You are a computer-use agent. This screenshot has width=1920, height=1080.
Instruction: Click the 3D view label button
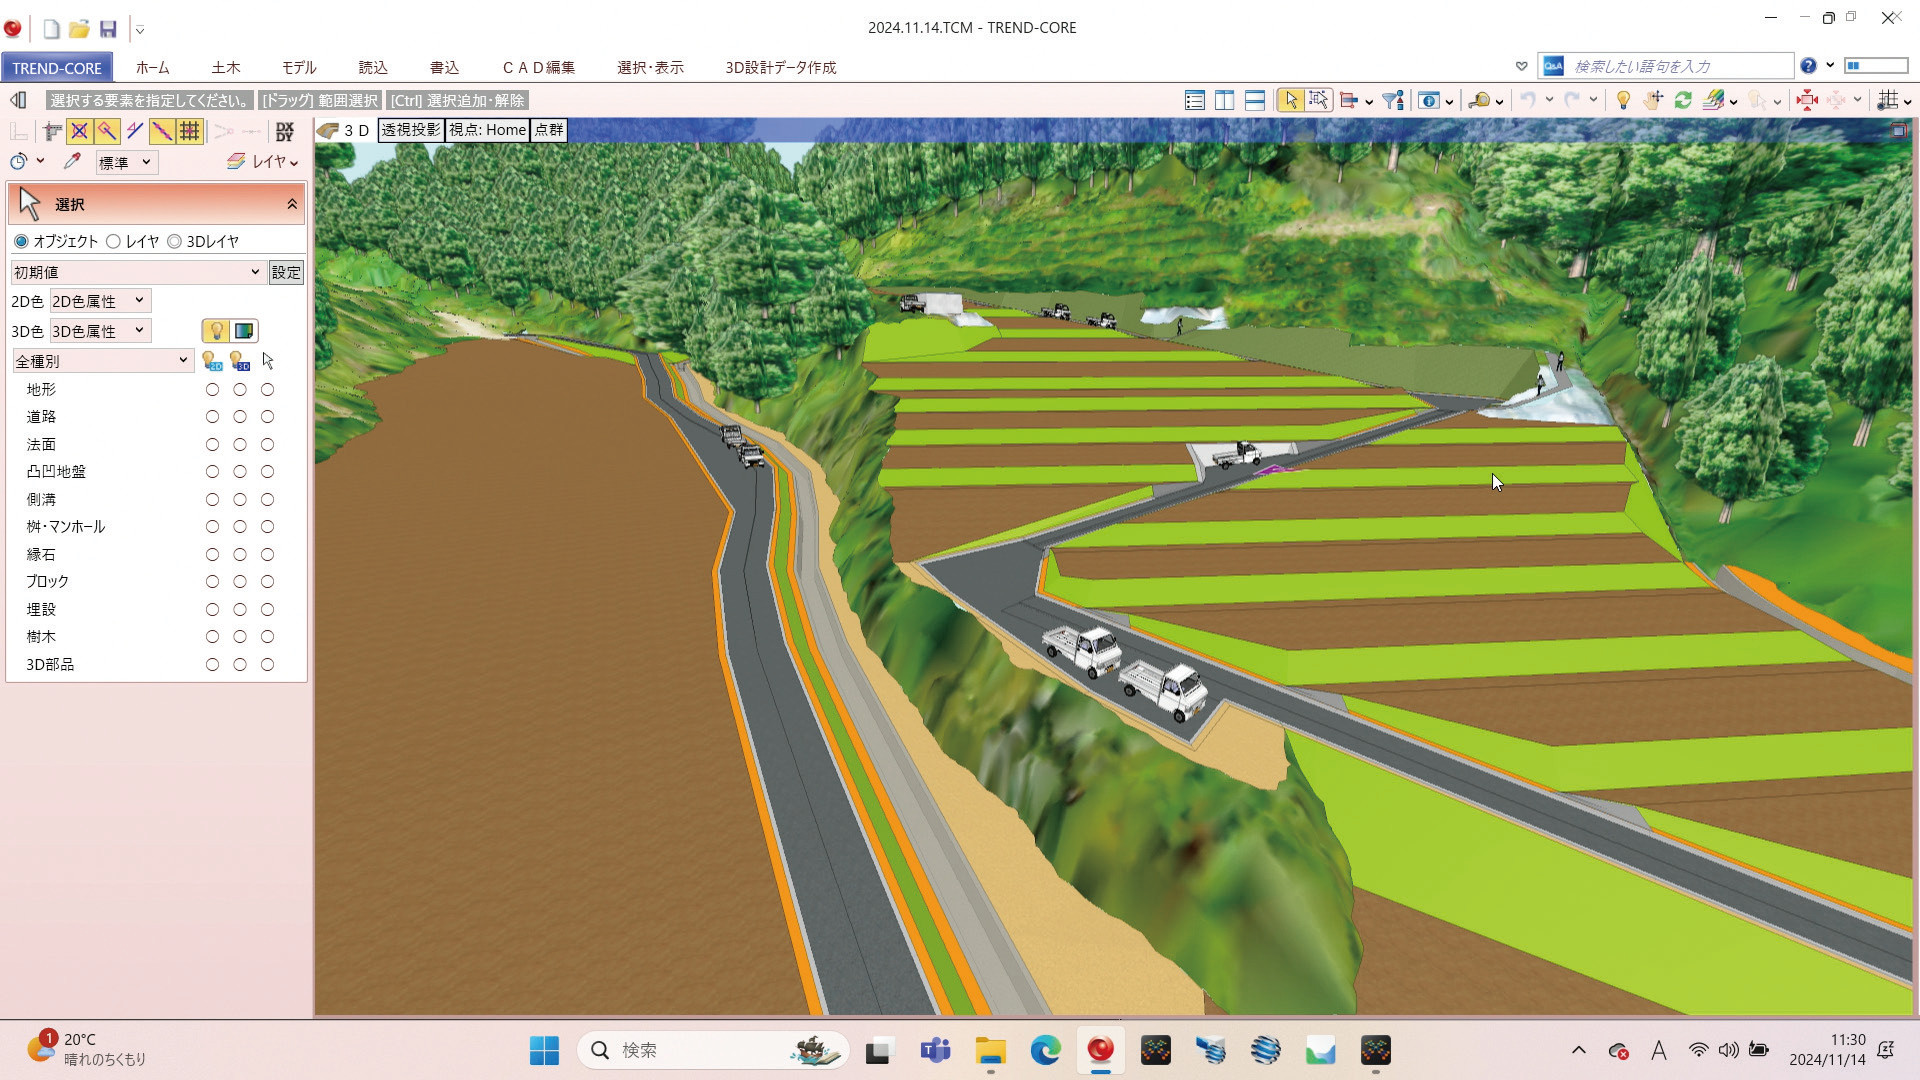(345, 130)
